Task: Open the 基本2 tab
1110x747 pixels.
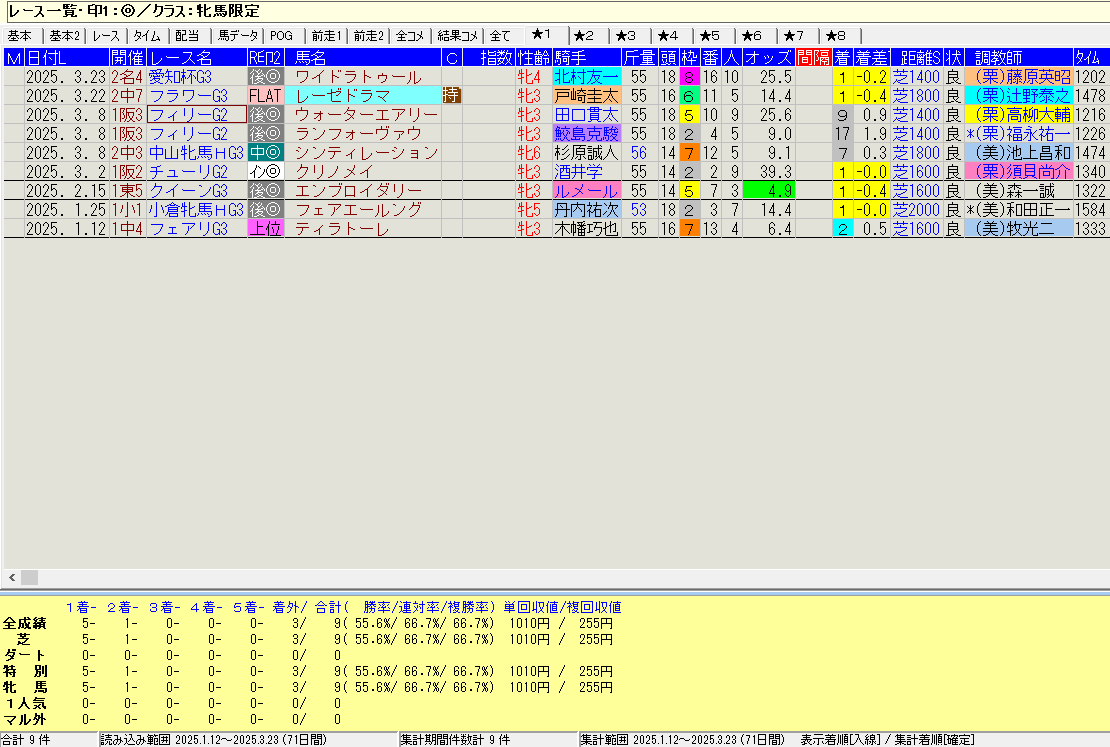Action: [64, 36]
